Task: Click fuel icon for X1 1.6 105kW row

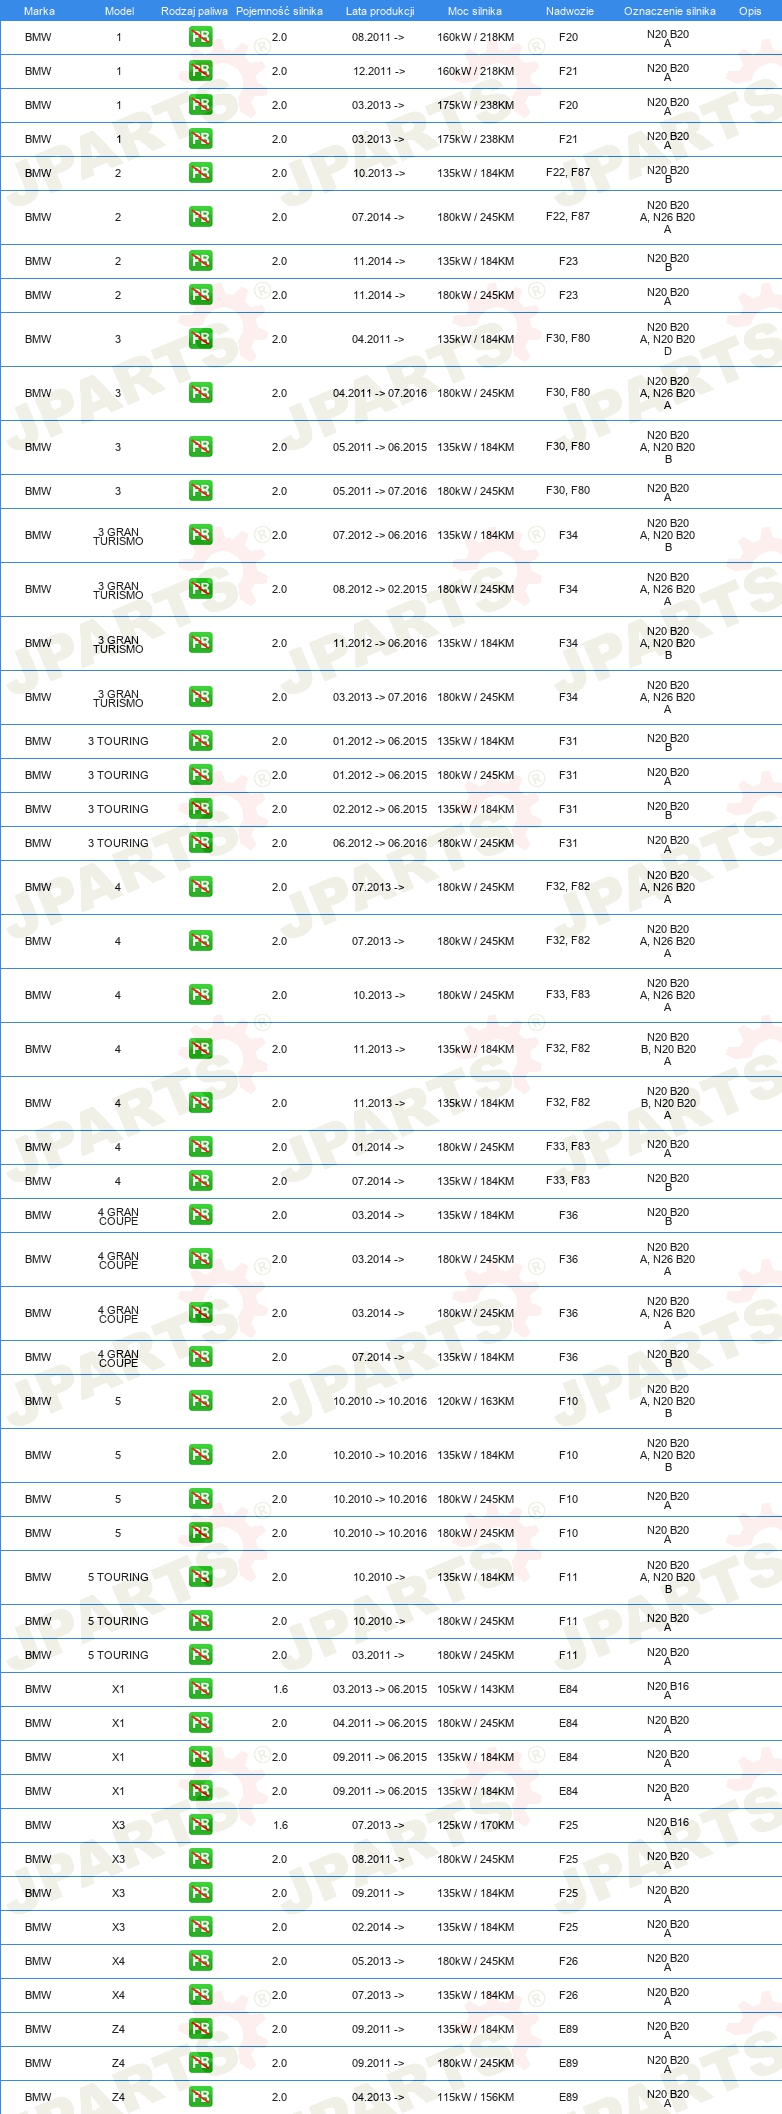Action: point(200,1689)
